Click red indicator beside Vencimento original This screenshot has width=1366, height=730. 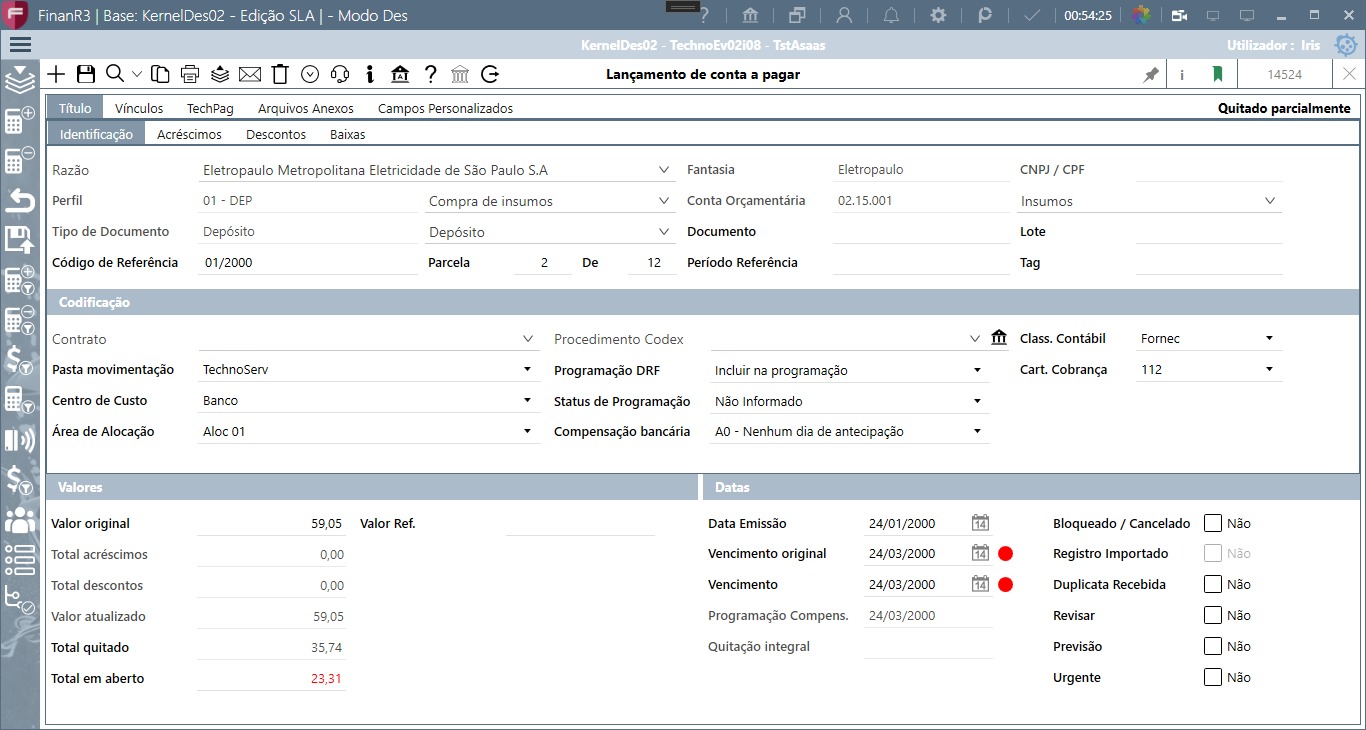[x=1005, y=554]
